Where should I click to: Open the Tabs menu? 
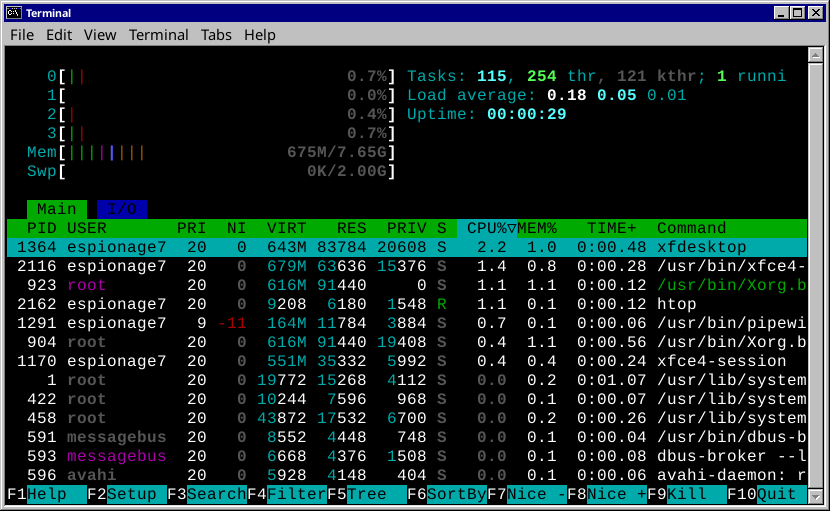point(216,35)
